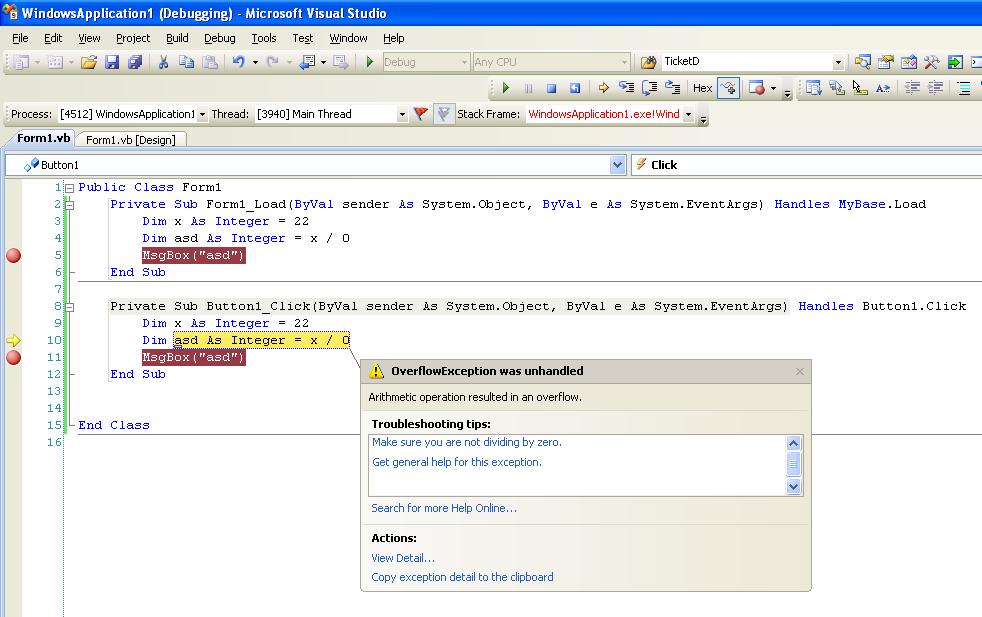Open the Debug menu
The image size is (982, 617).
tap(220, 38)
